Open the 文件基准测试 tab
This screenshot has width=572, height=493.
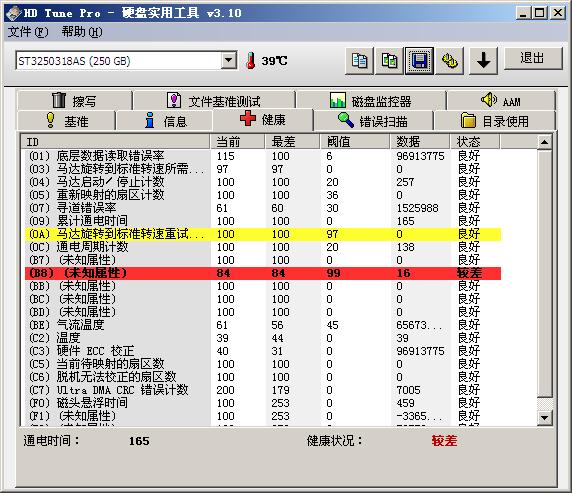[x=214, y=100]
